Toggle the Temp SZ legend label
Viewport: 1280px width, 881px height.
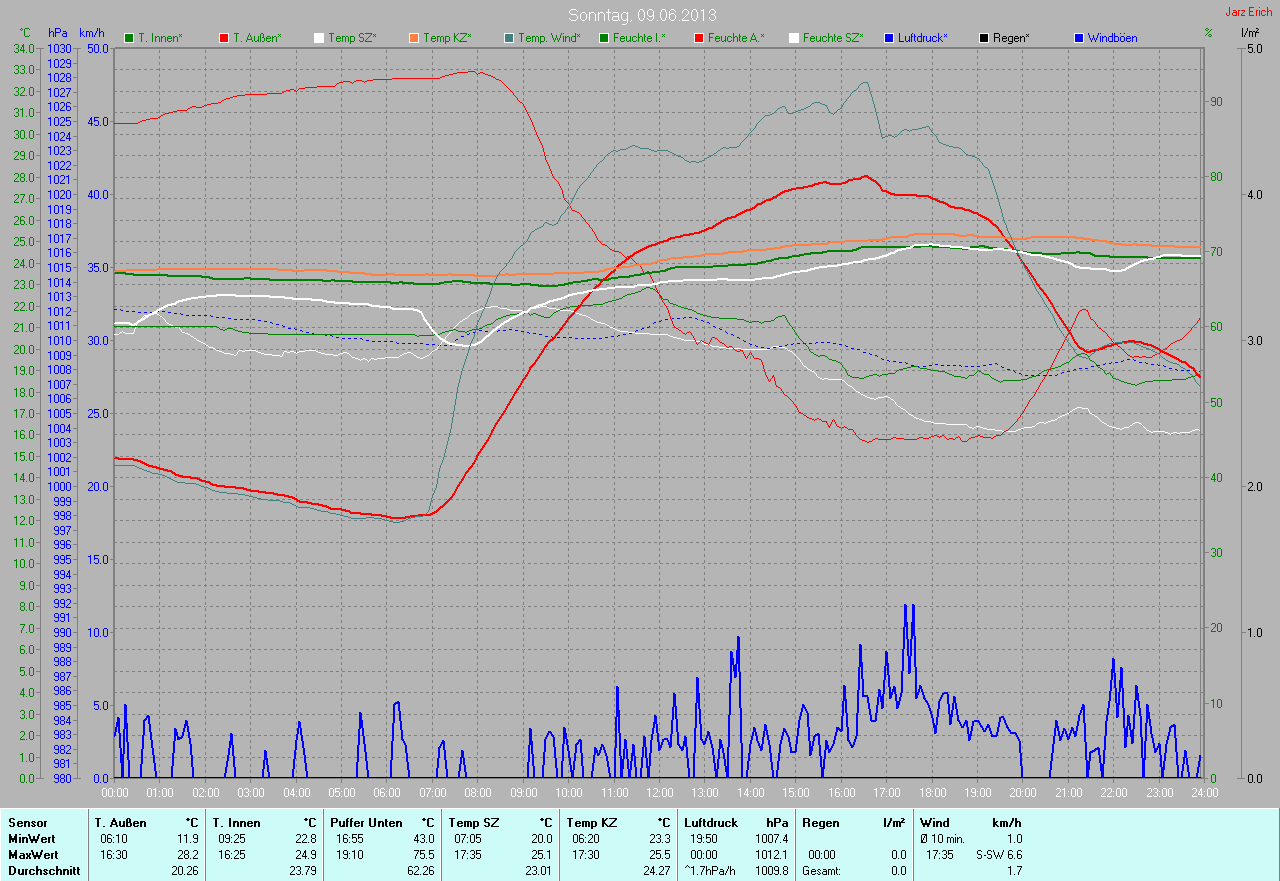point(355,38)
